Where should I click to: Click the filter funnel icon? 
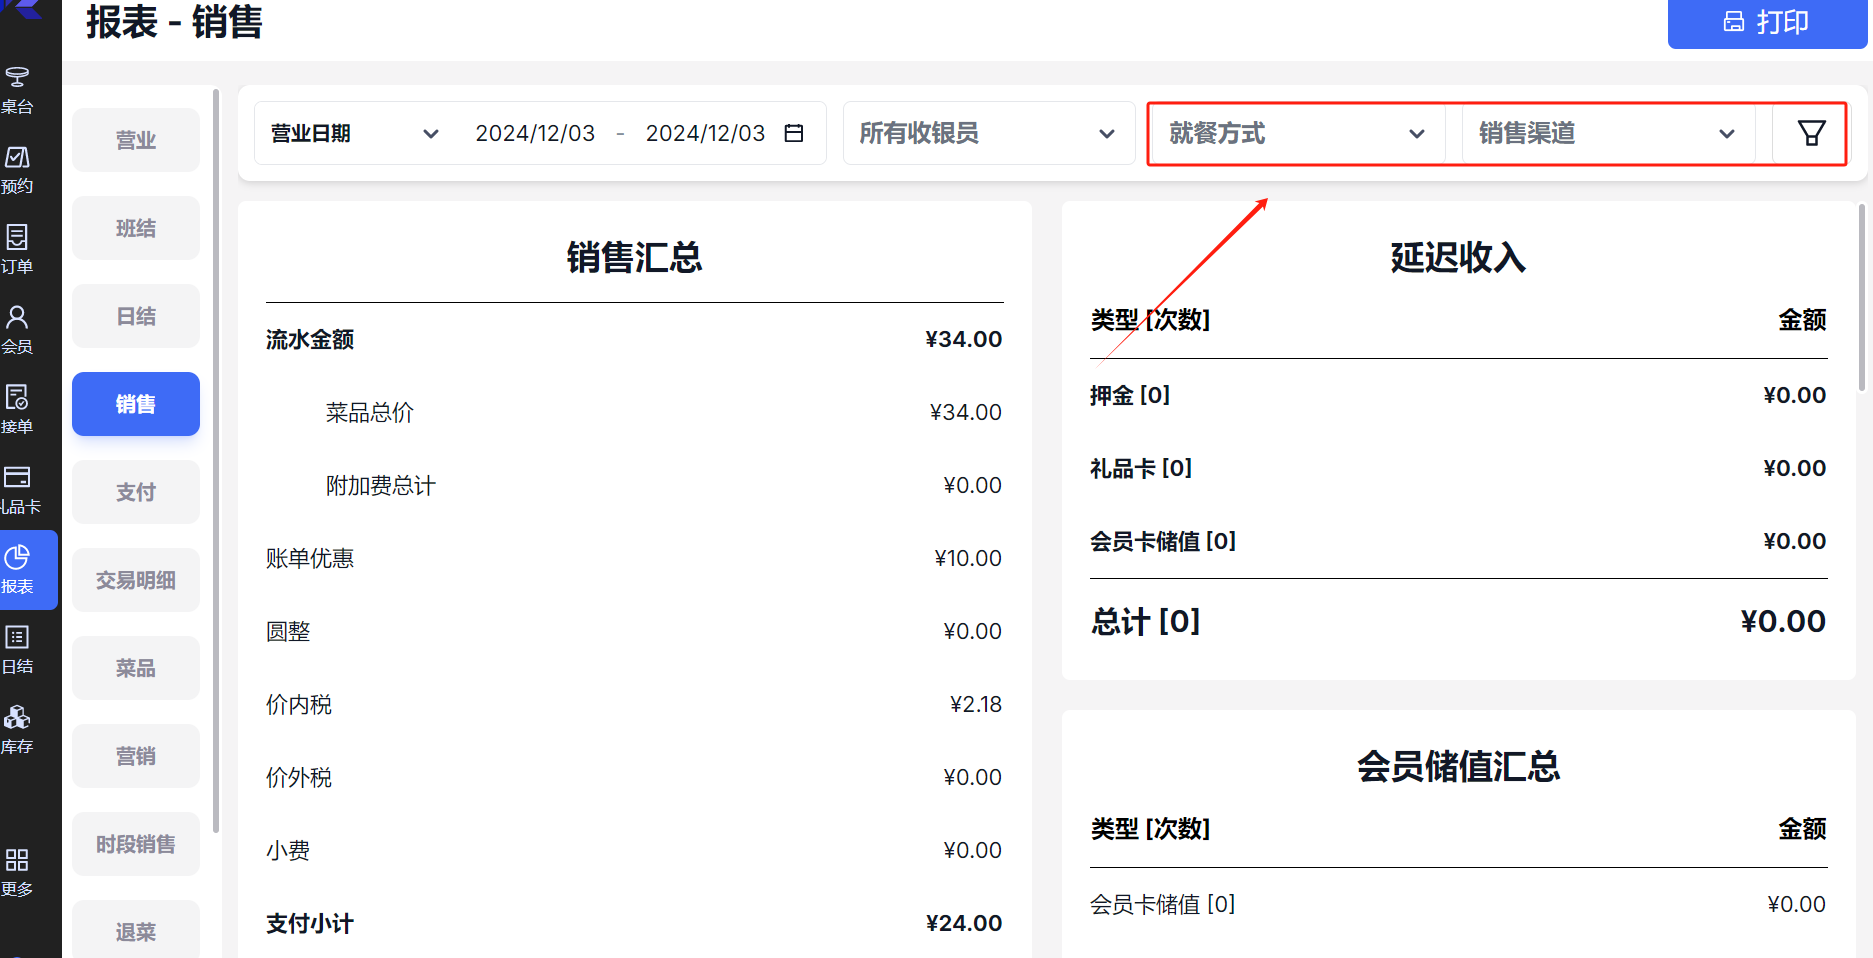click(1811, 133)
